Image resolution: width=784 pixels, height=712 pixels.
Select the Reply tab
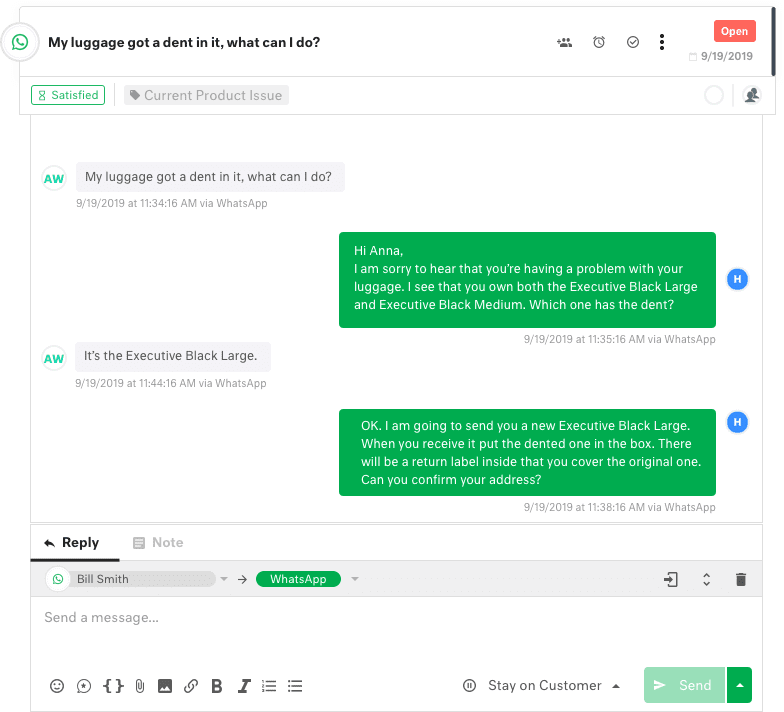click(72, 542)
